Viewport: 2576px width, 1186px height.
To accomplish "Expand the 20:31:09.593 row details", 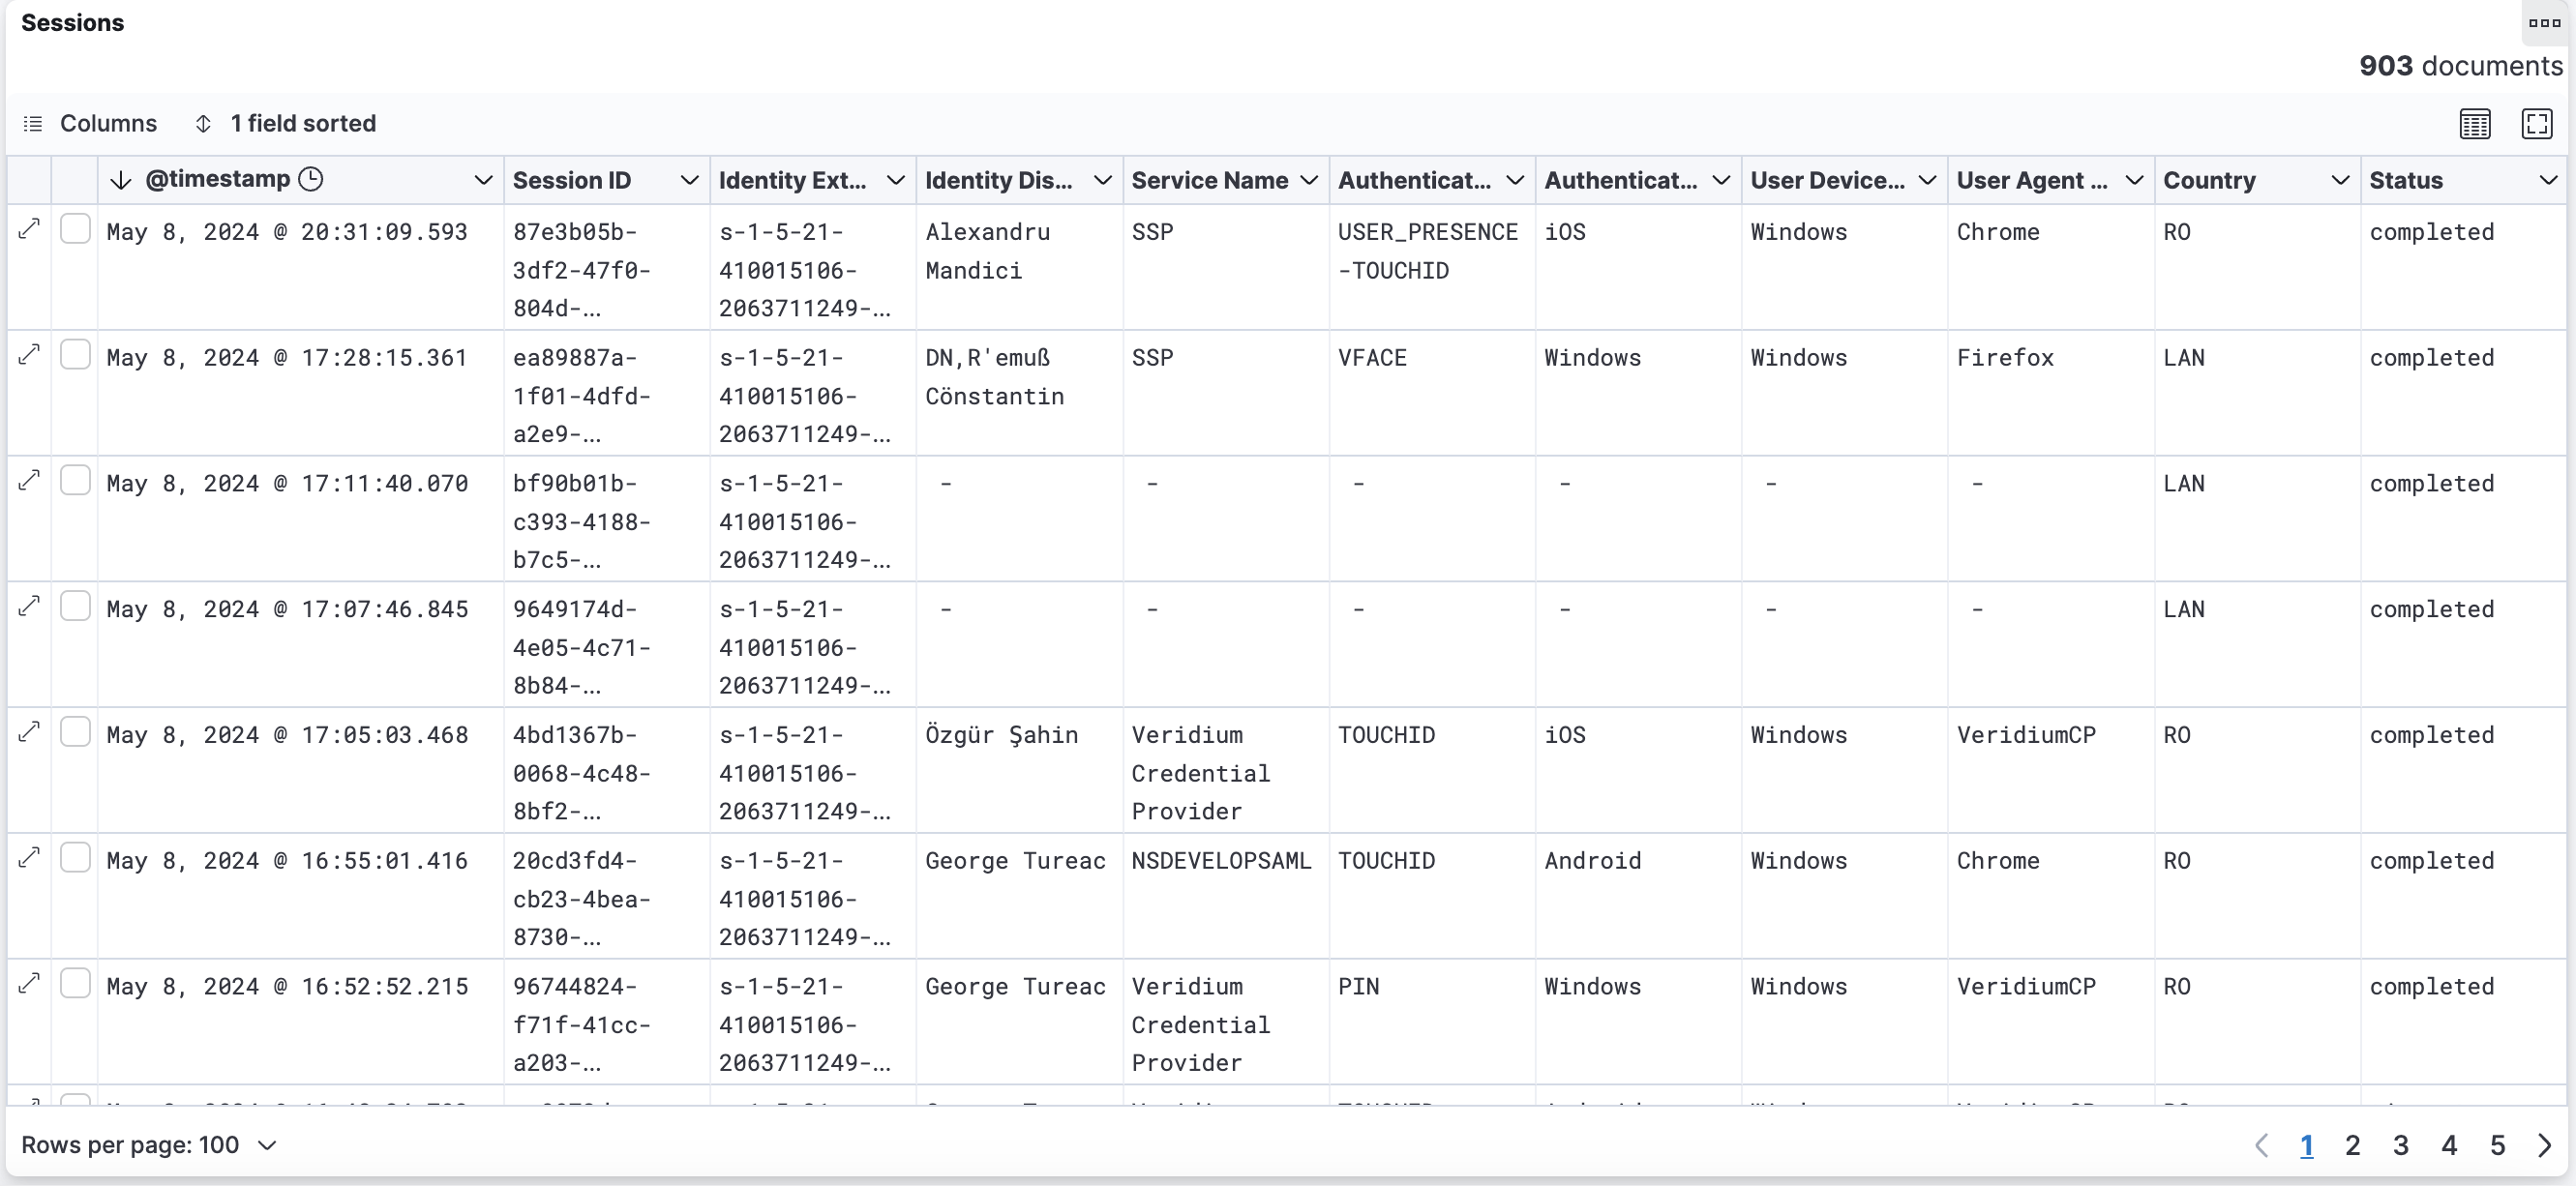I will tap(30, 229).
